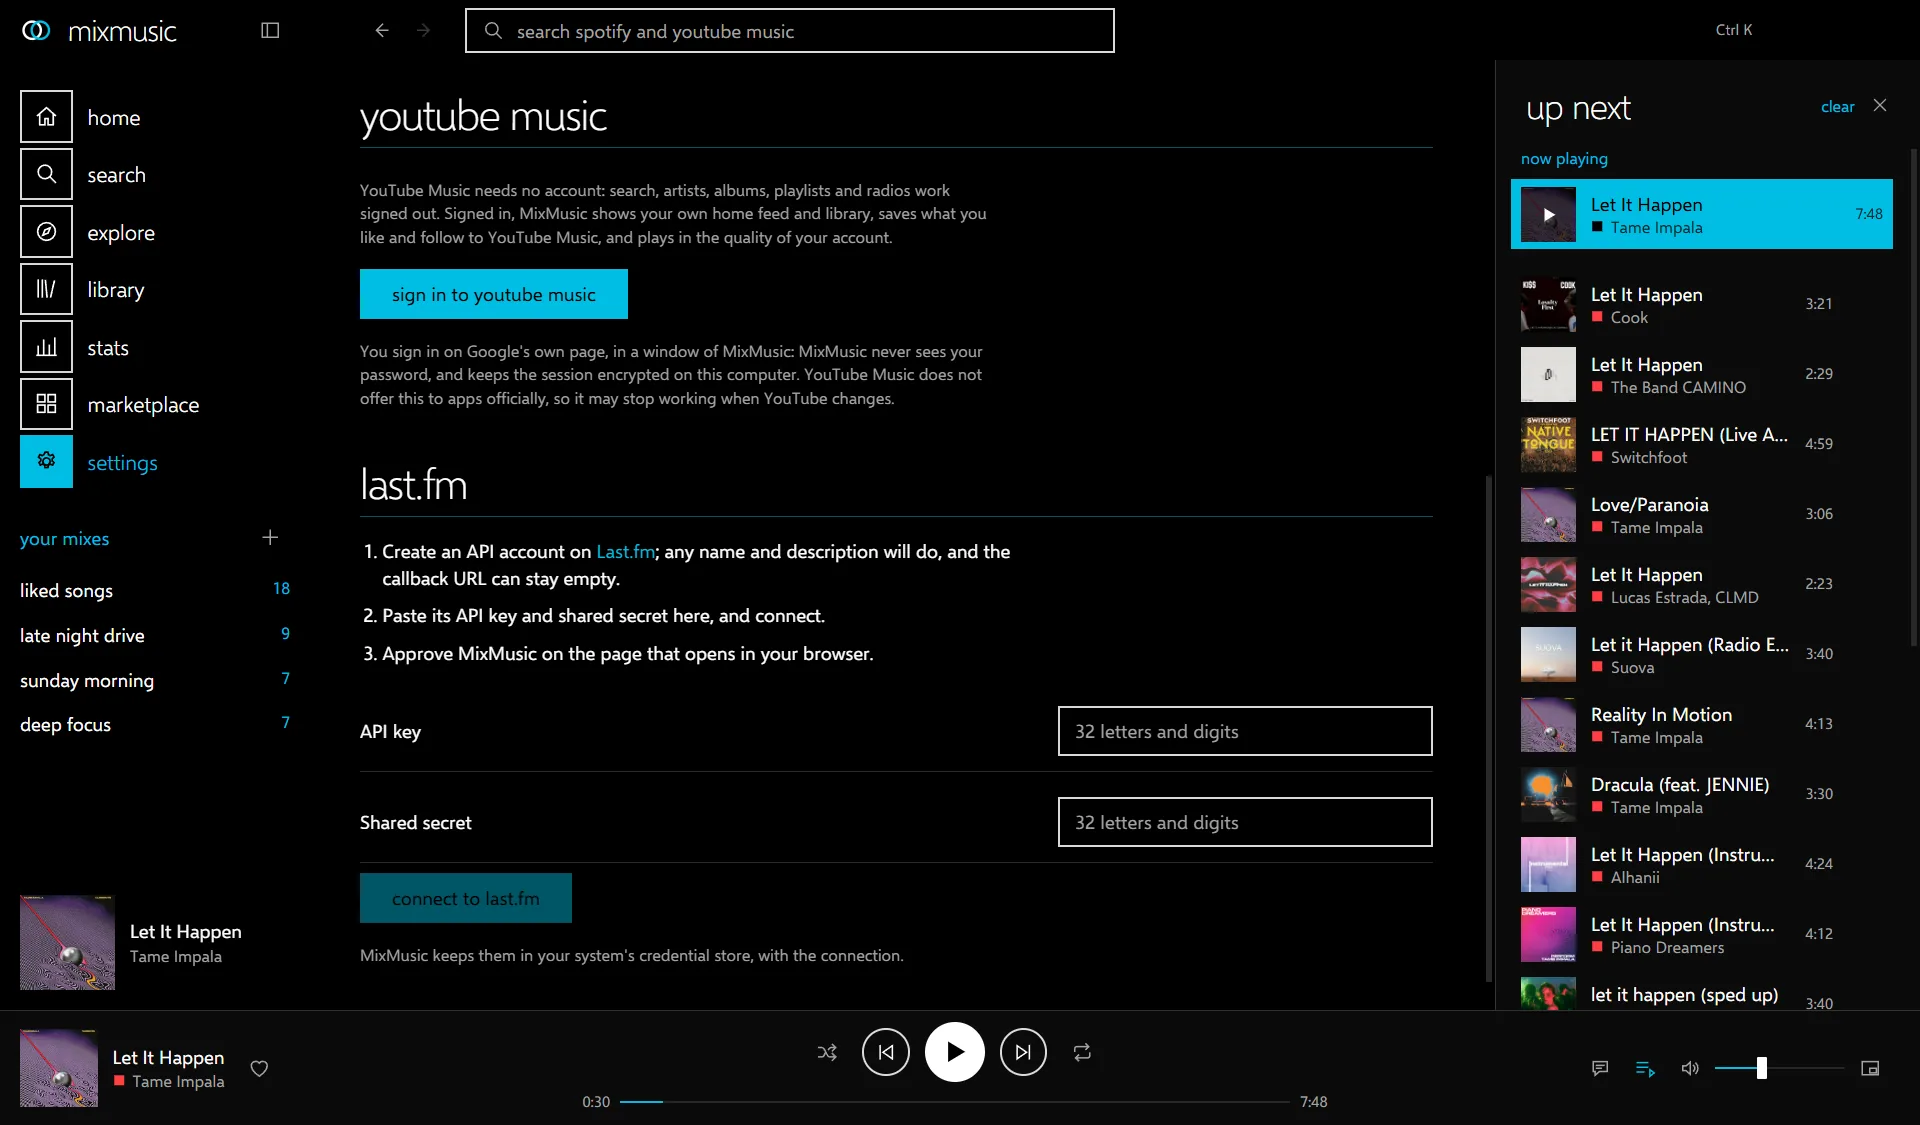Open the late night drive mix
This screenshot has height=1125, width=1920.
click(x=155, y=635)
